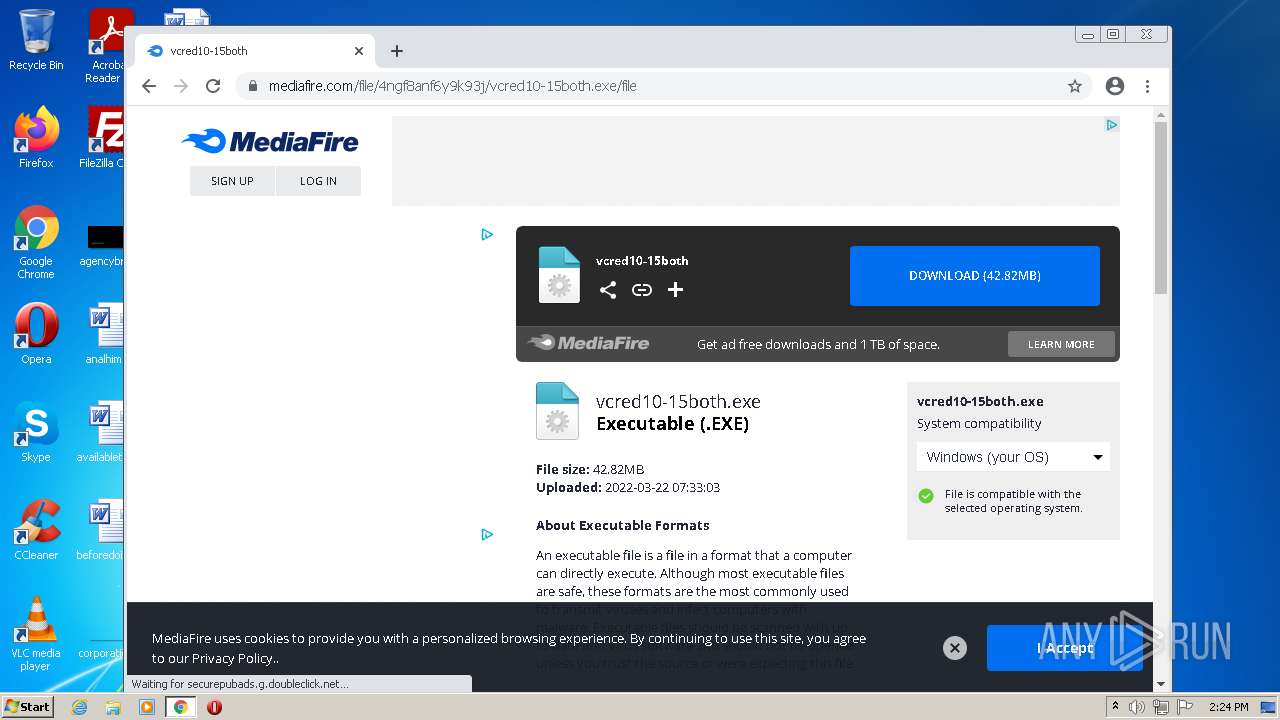Image resolution: width=1280 pixels, height=720 pixels.
Task: Copy link using the chain icon
Action: [x=642, y=290]
